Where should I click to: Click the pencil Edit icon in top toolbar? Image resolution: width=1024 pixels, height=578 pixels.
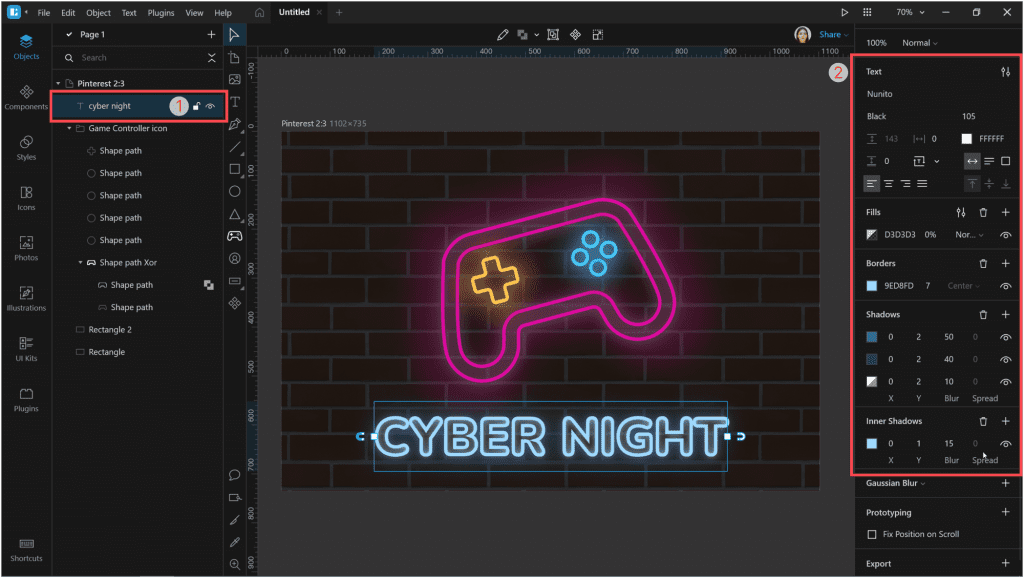(502, 35)
